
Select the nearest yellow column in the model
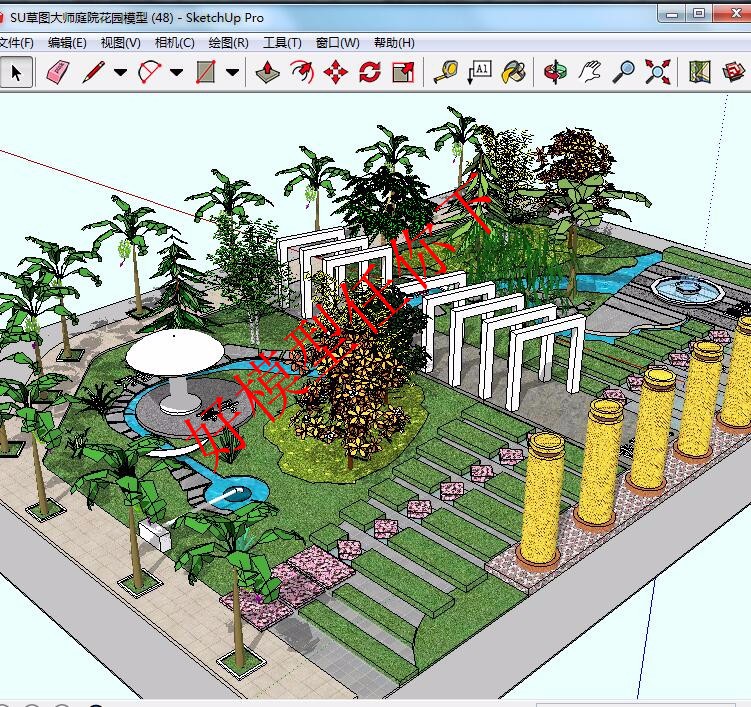pyautogui.click(x=542, y=501)
